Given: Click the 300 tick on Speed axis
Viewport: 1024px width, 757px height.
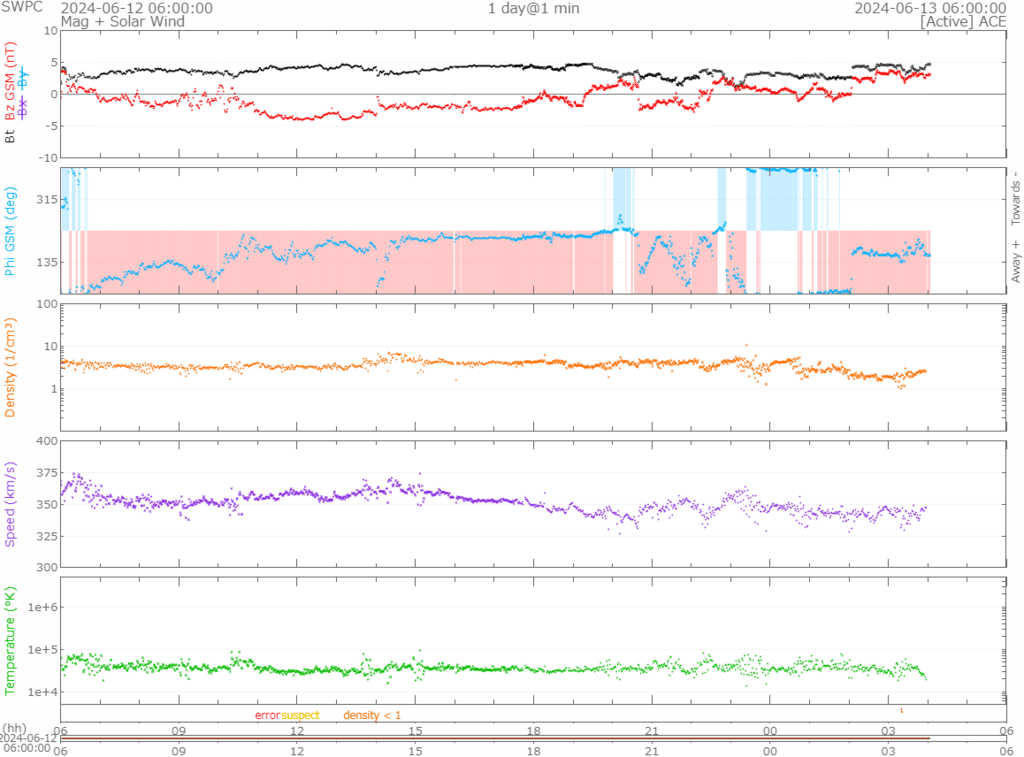Looking at the screenshot, I should pos(47,567).
